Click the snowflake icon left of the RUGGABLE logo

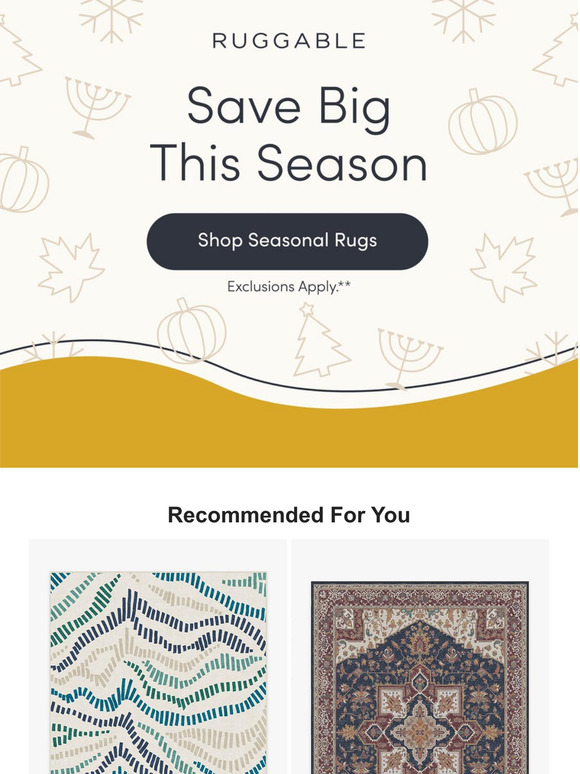point(112,20)
